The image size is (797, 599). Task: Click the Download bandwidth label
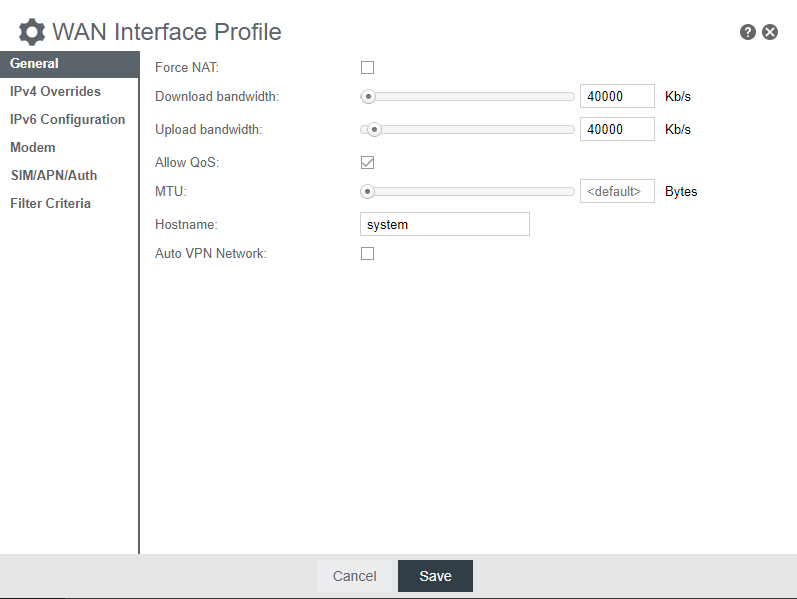pos(217,97)
